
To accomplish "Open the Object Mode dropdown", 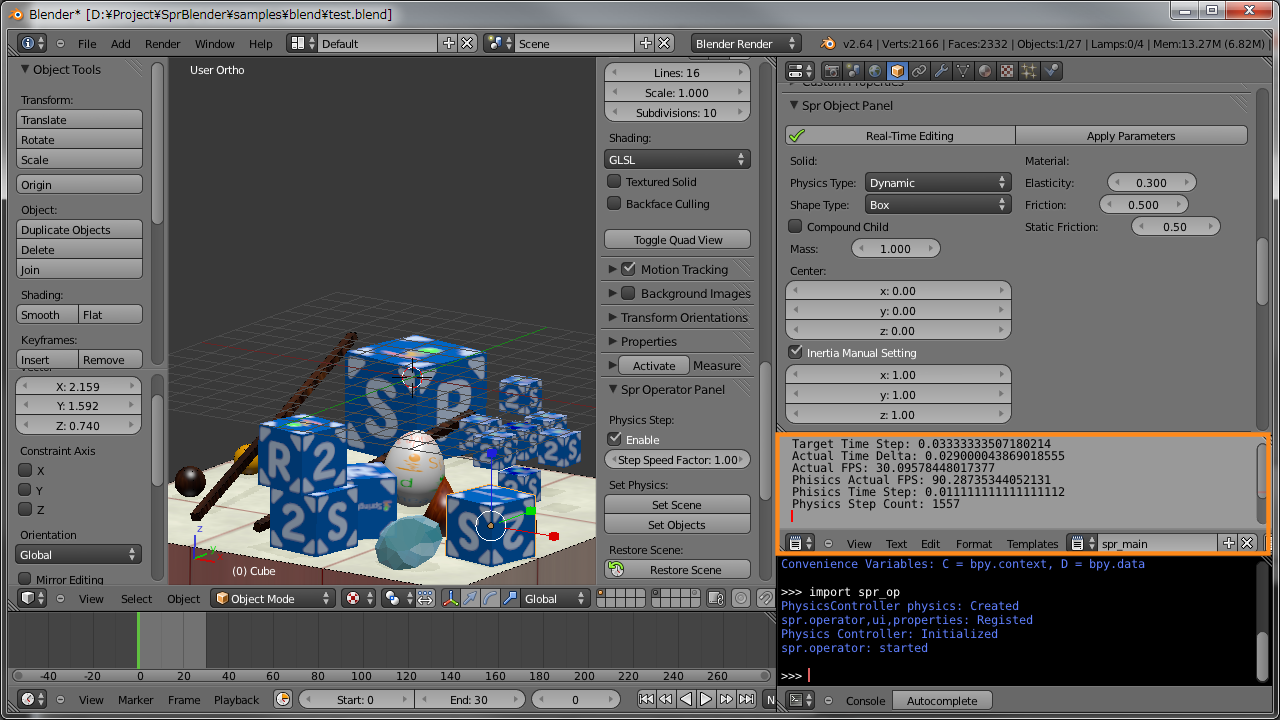I will [x=273, y=598].
